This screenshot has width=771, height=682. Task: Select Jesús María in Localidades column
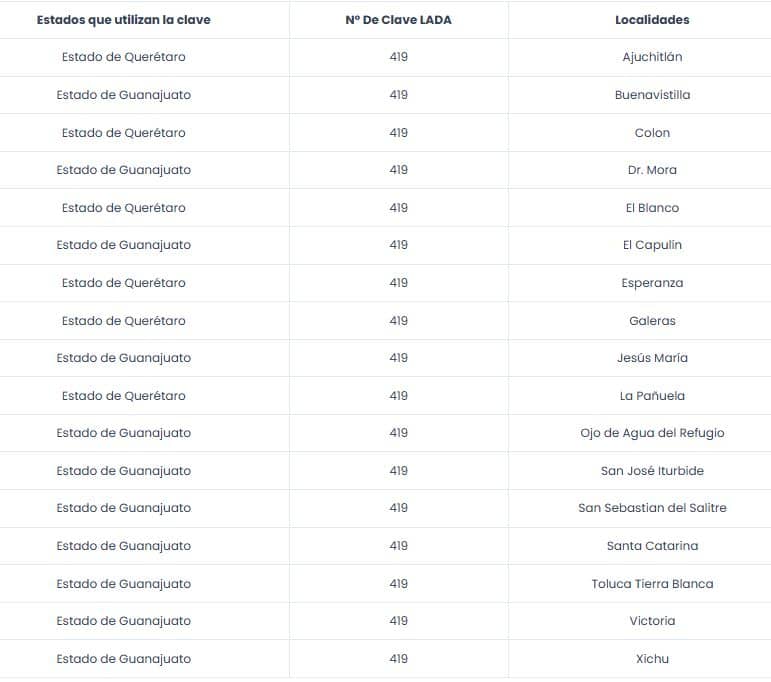(x=652, y=358)
